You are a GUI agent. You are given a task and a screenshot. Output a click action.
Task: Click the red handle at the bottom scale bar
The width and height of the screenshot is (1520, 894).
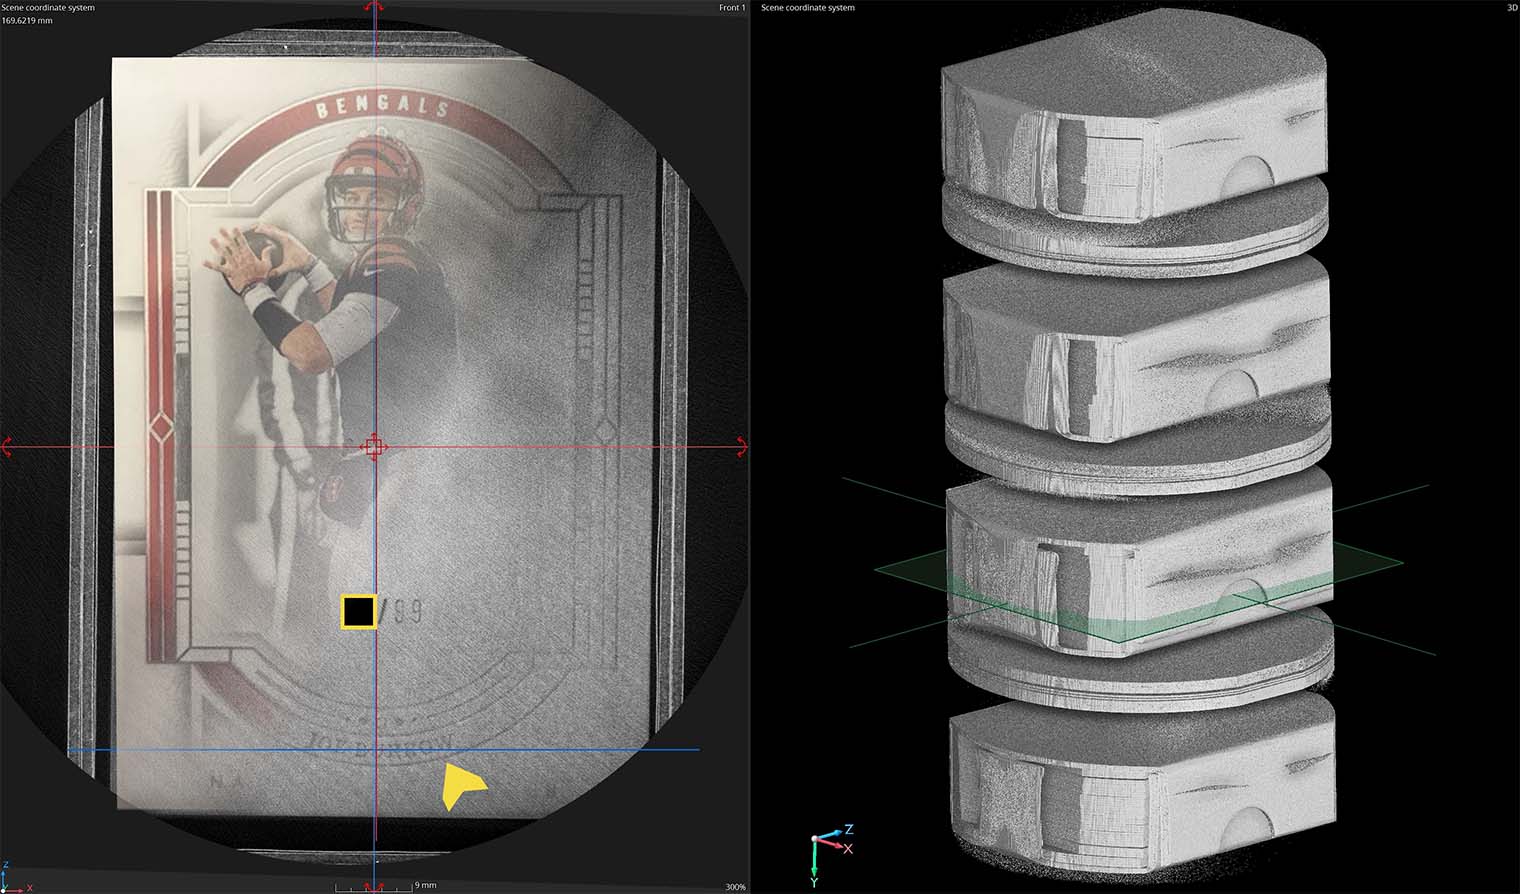[374, 886]
